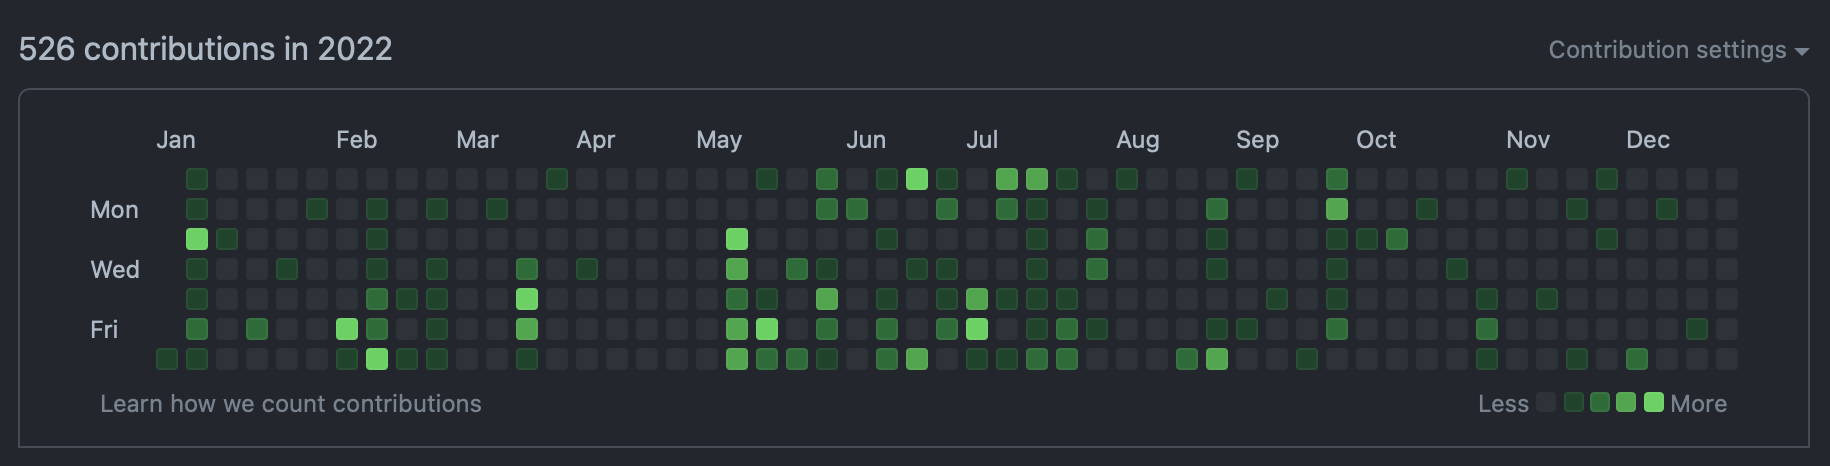The image size is (1830, 466).
Task: Select the bright Tuesday cell in early January
Action: [197, 239]
